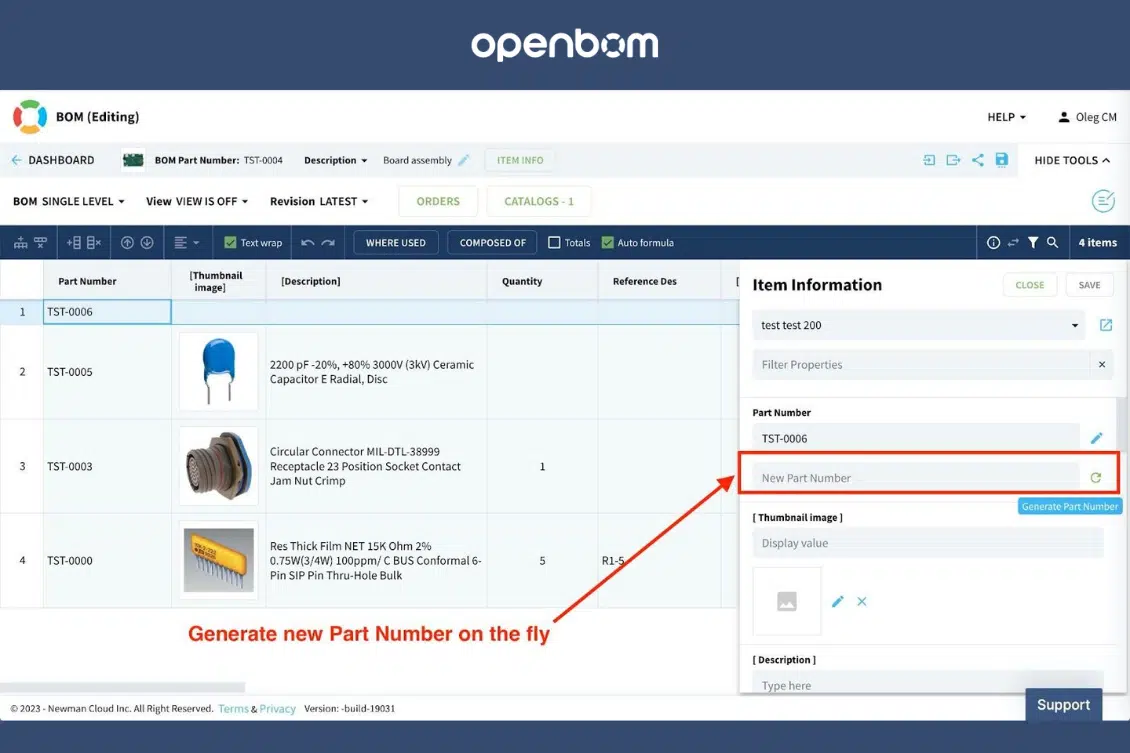Click the blue floppy disk save icon

click(1002, 160)
